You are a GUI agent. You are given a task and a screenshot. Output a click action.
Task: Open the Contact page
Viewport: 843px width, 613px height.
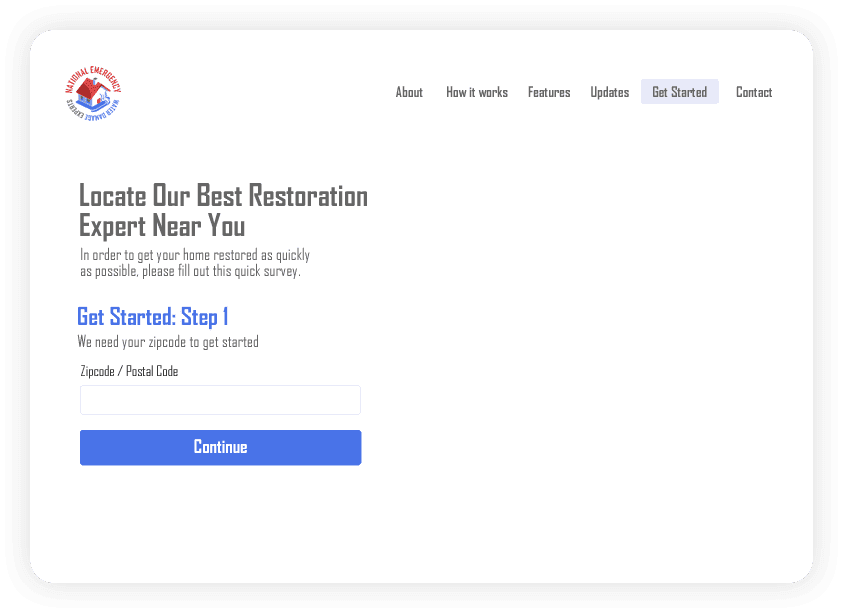pyautogui.click(x=753, y=92)
